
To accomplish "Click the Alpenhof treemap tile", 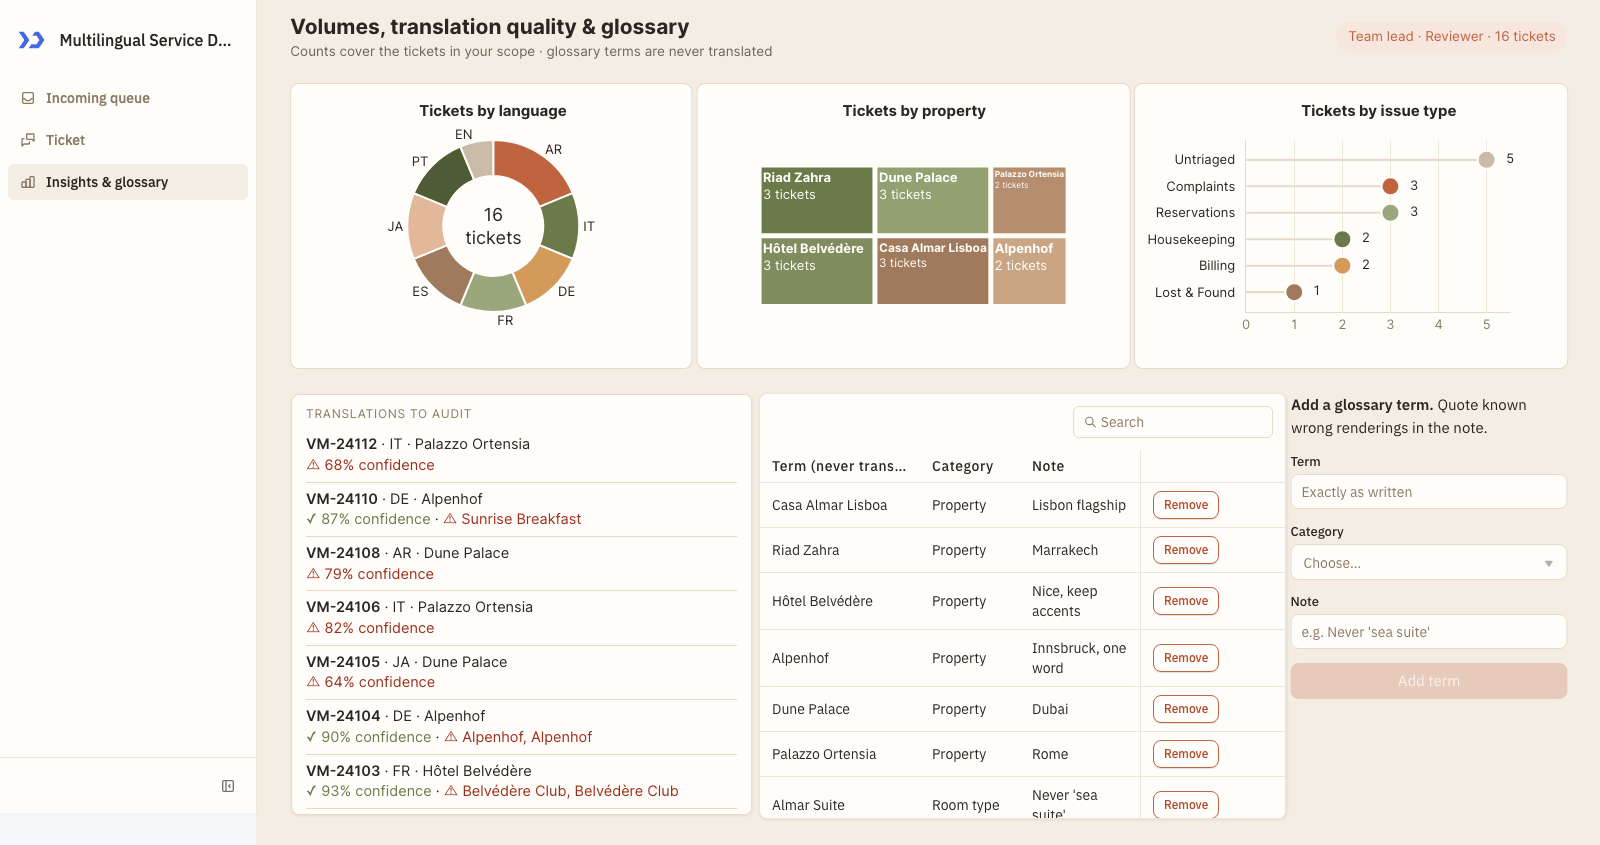I will [x=1030, y=270].
